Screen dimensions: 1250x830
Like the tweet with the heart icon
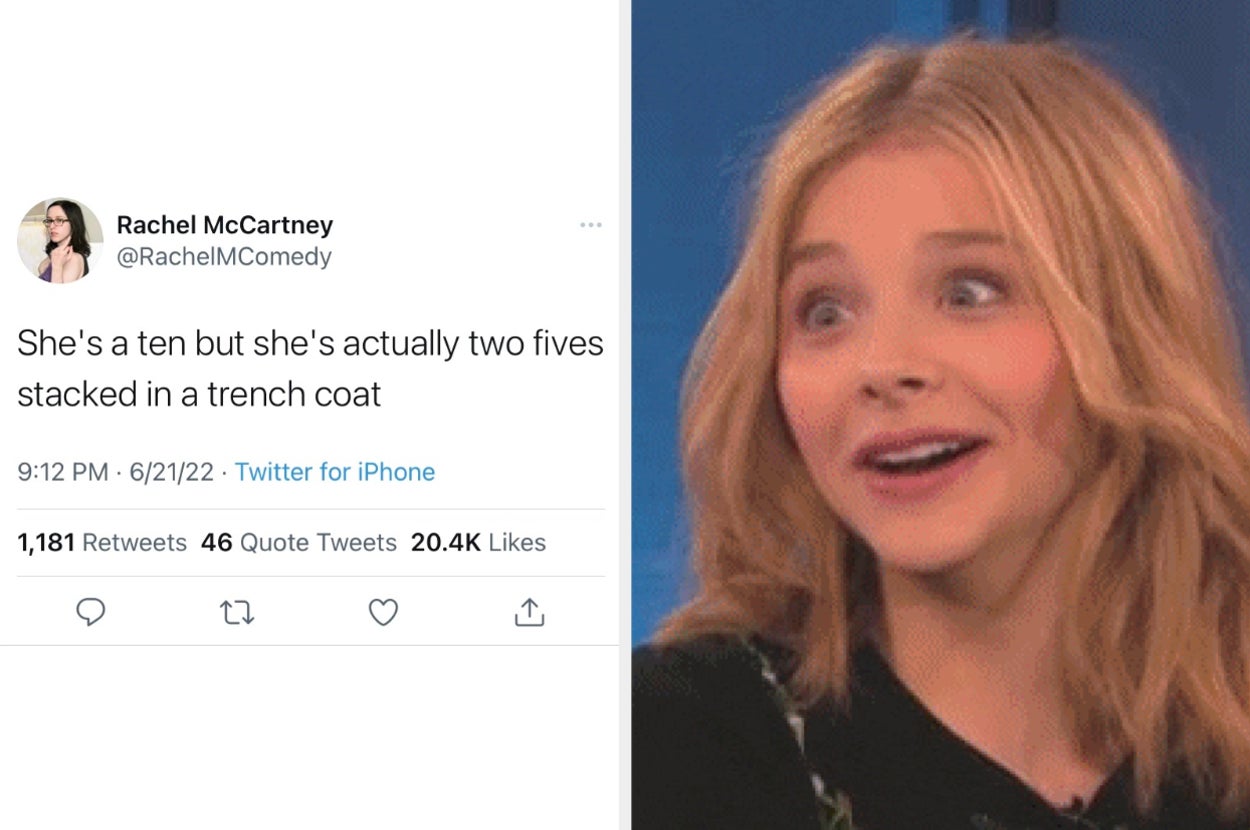[383, 611]
